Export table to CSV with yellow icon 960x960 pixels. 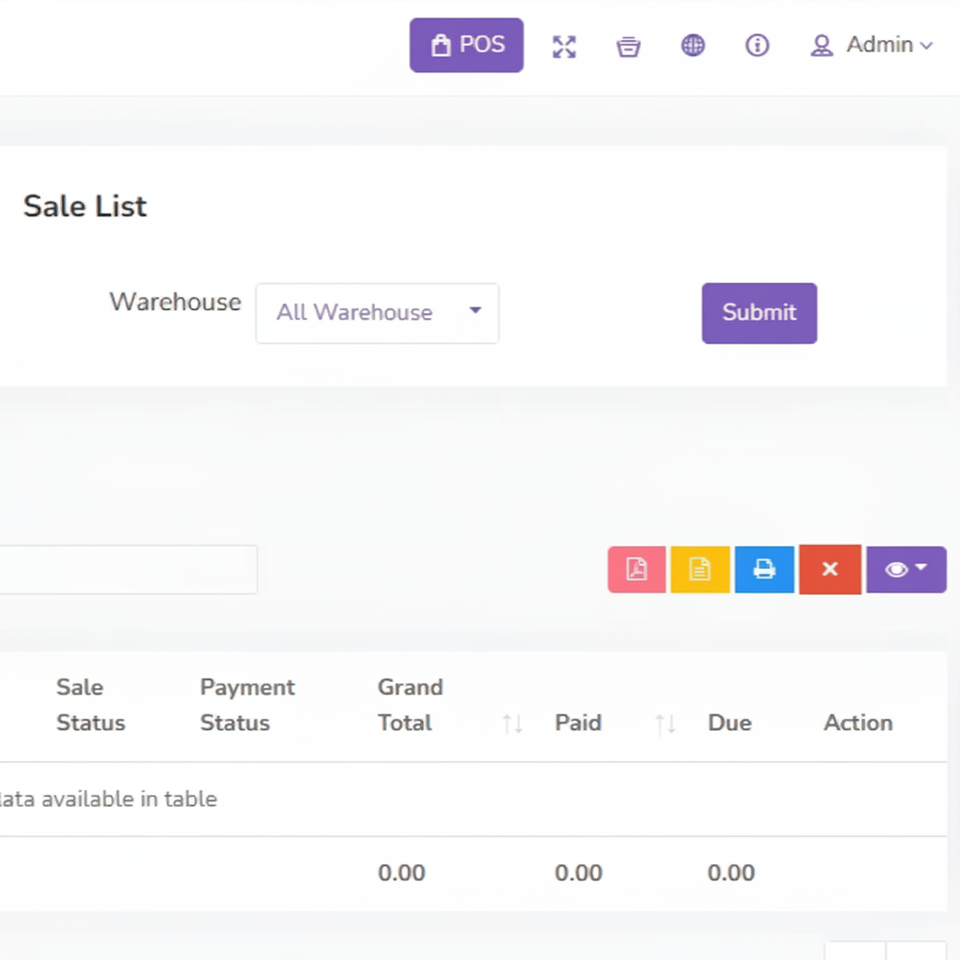[x=700, y=569]
